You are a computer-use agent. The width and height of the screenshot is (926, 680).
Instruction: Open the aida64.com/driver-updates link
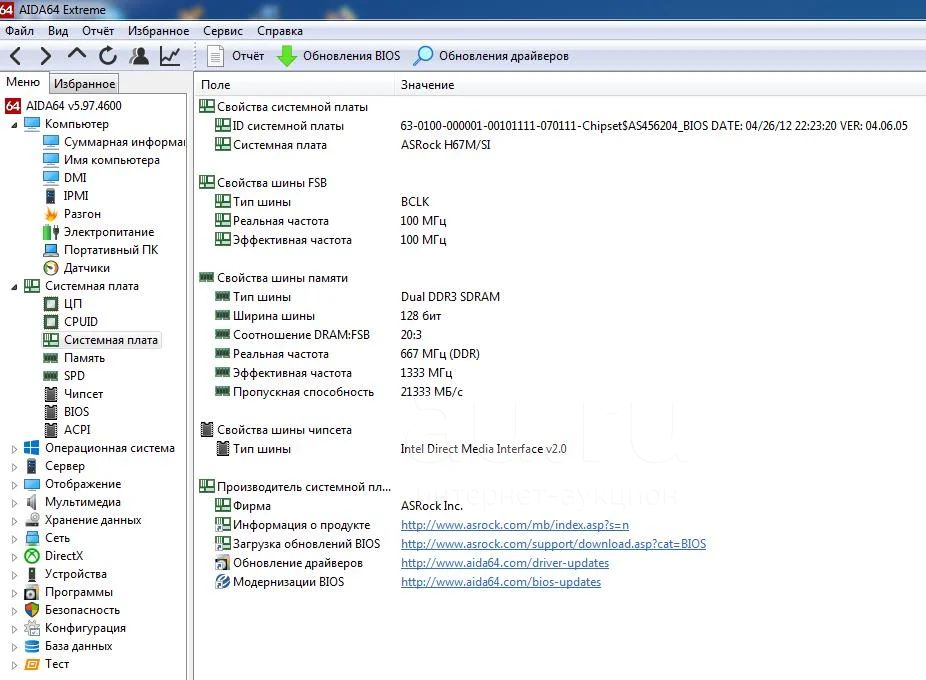click(x=504, y=562)
